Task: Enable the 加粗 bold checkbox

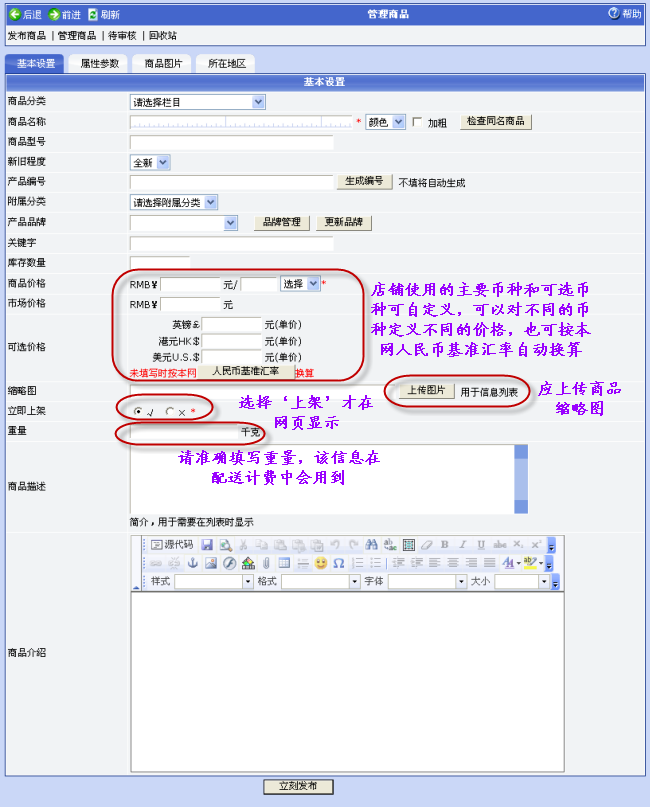Action: pyautogui.click(x=417, y=122)
